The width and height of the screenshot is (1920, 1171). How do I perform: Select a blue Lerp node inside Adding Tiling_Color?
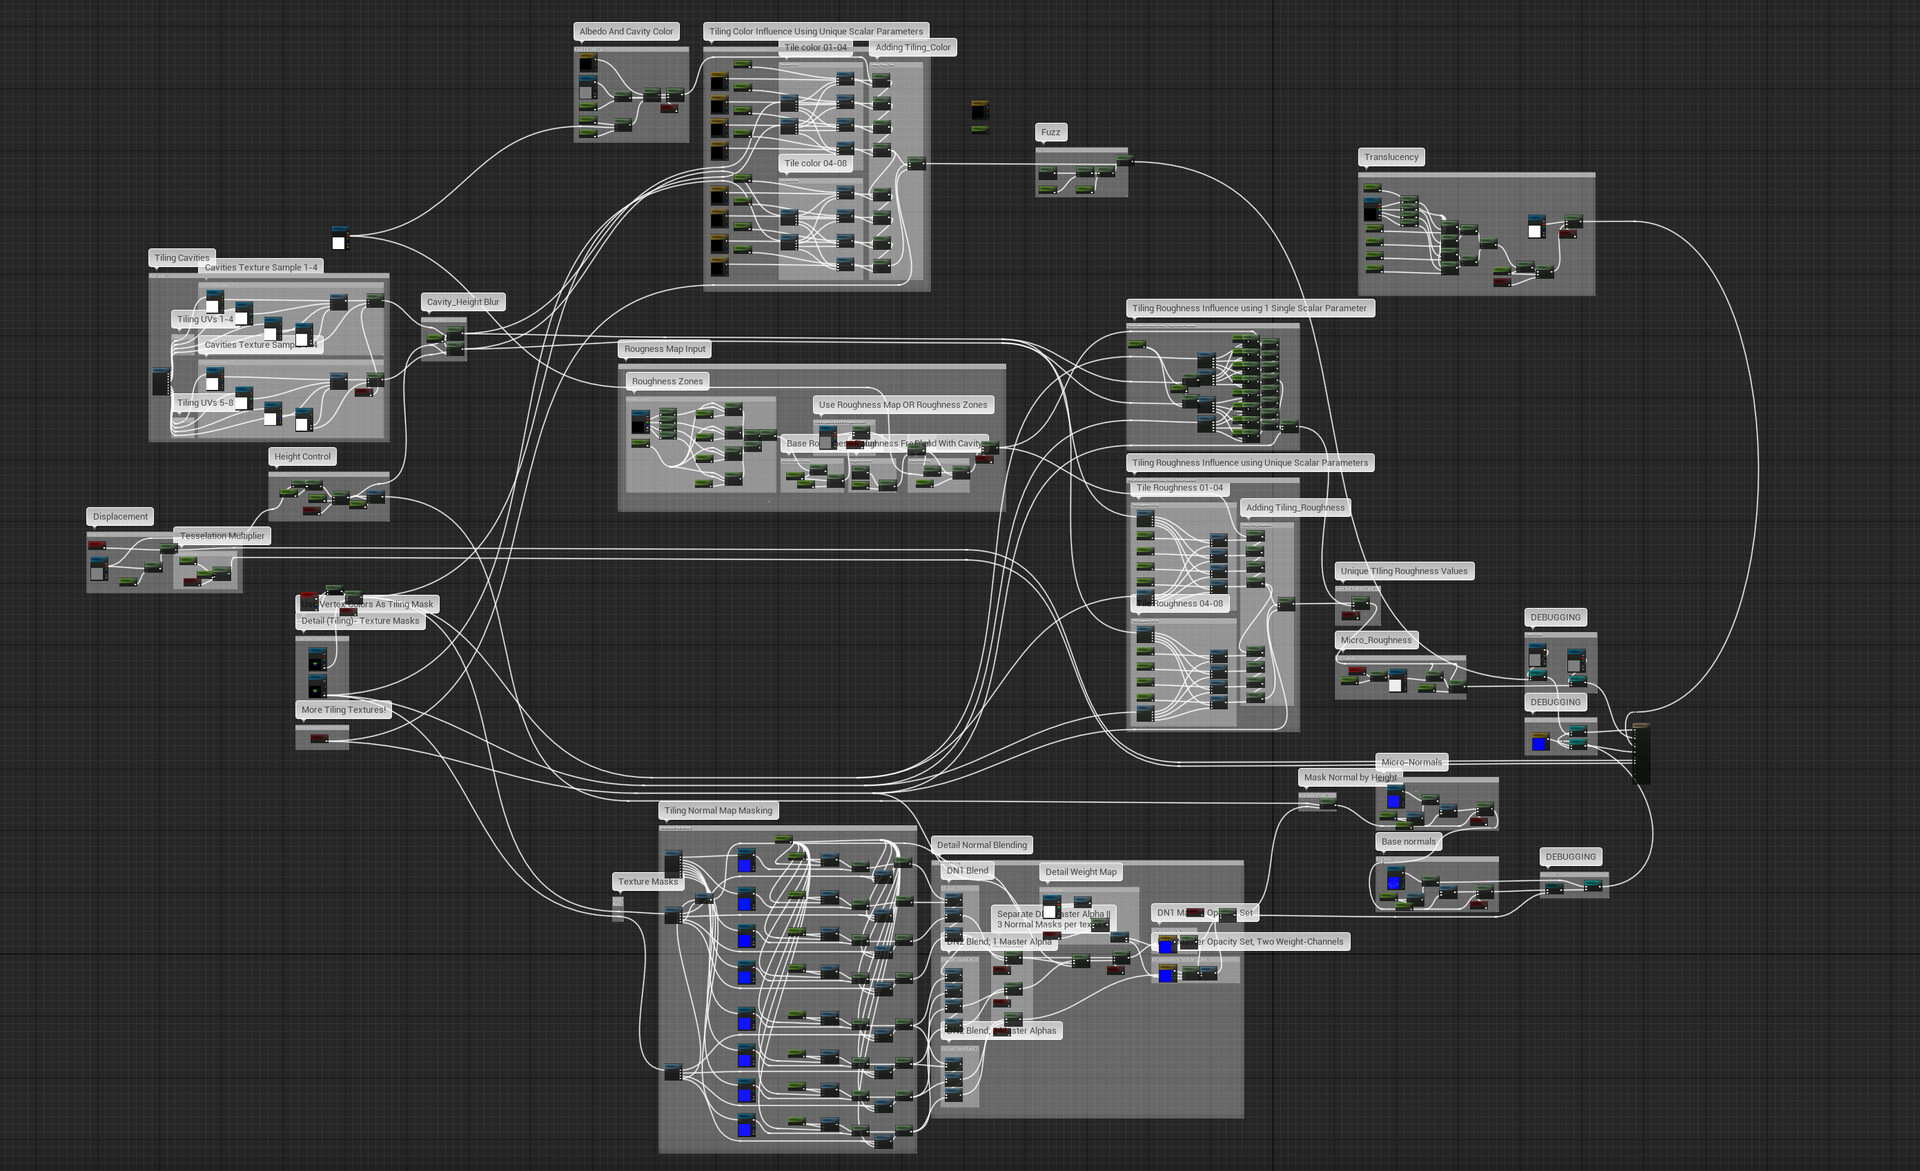845,80
